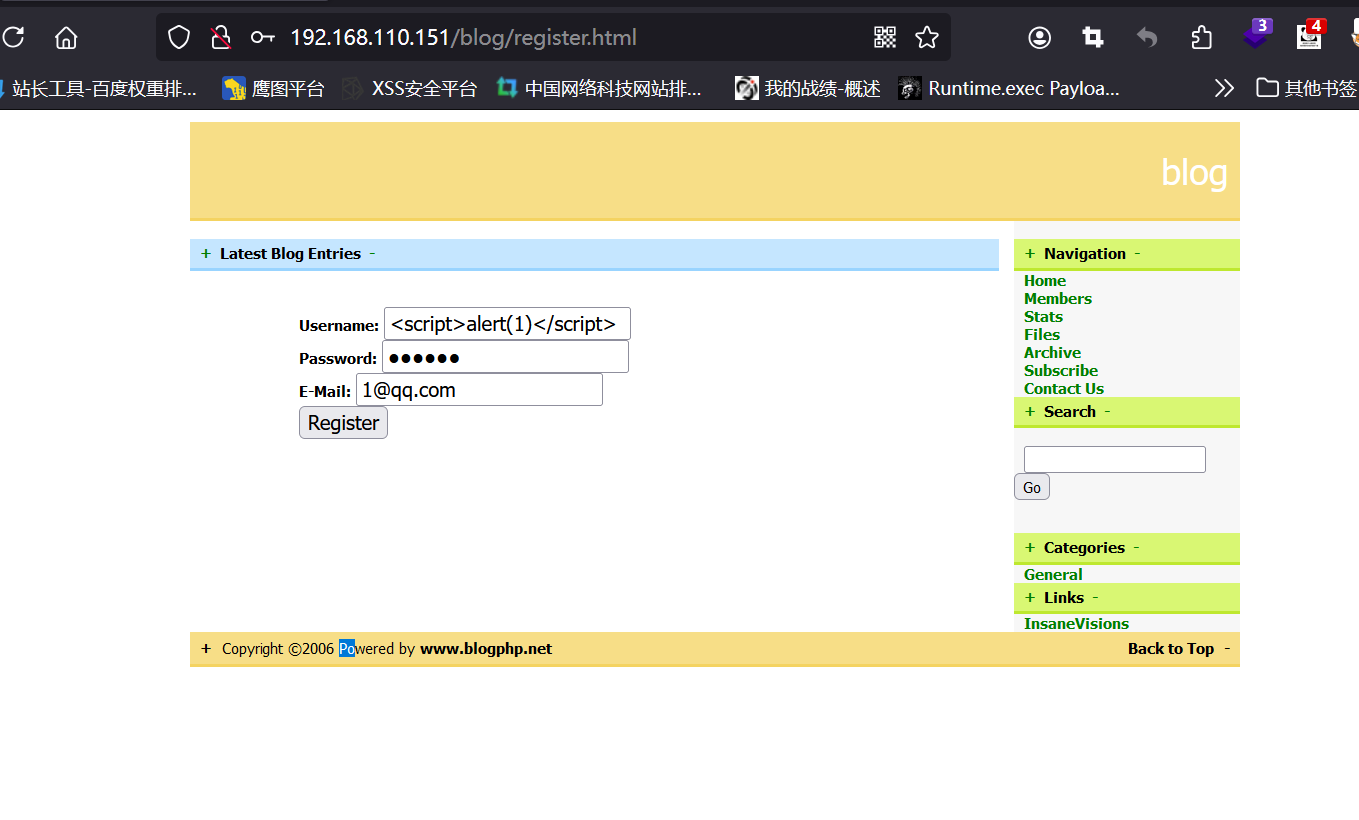This screenshot has height=820, width=1359.
Task: Take a screenshot with the crop icon
Action: click(1093, 38)
